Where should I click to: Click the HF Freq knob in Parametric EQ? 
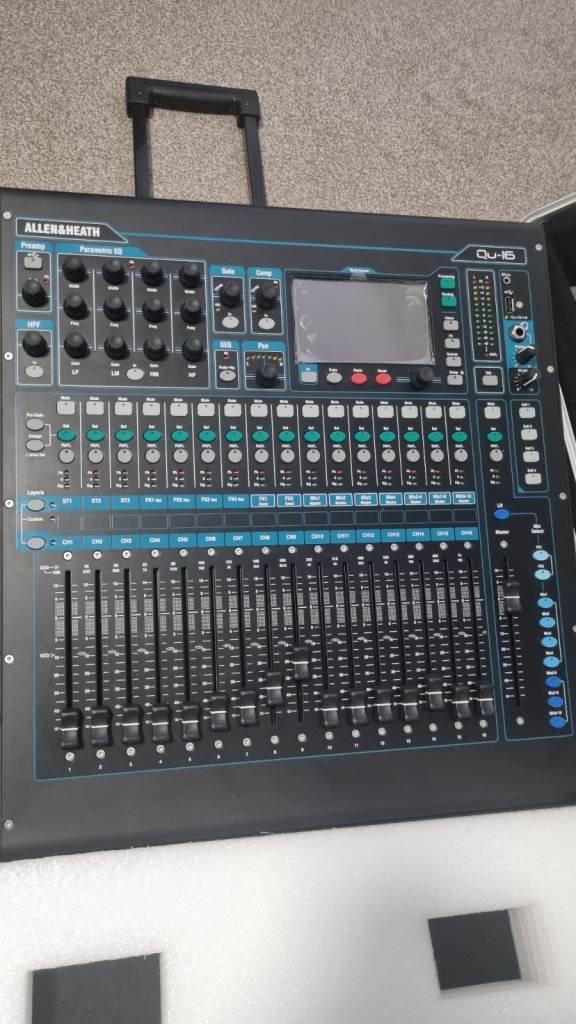[191, 312]
